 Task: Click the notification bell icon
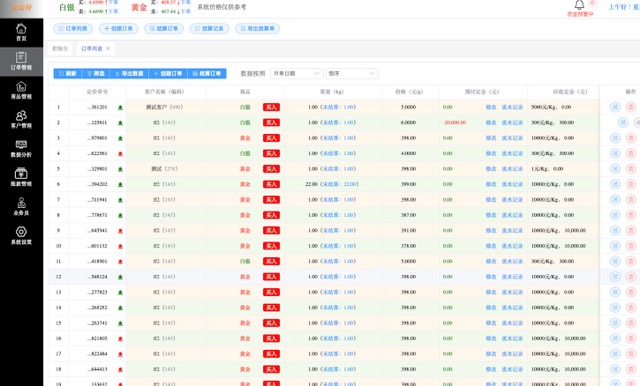(579, 5)
